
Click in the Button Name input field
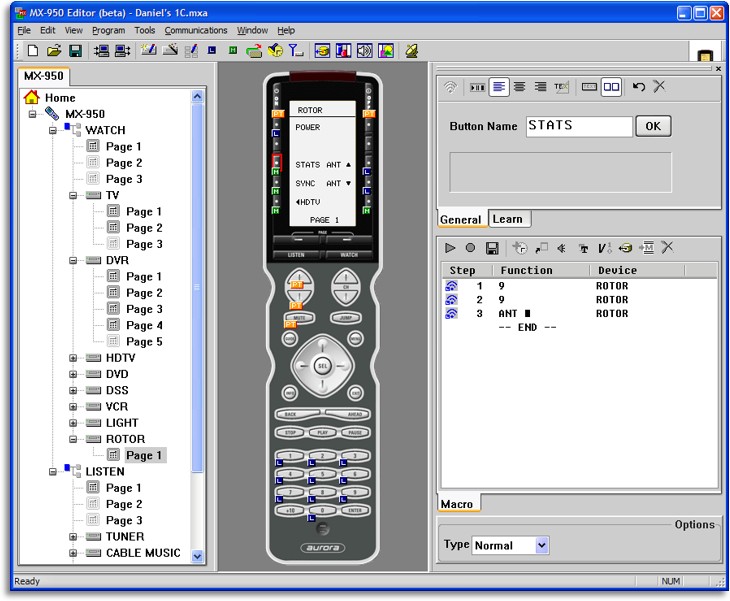[x=579, y=126]
